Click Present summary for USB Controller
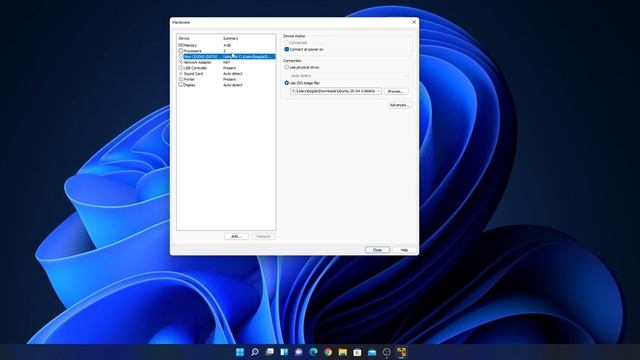Screen dimensions: 640x360 pyautogui.click(x=229, y=68)
